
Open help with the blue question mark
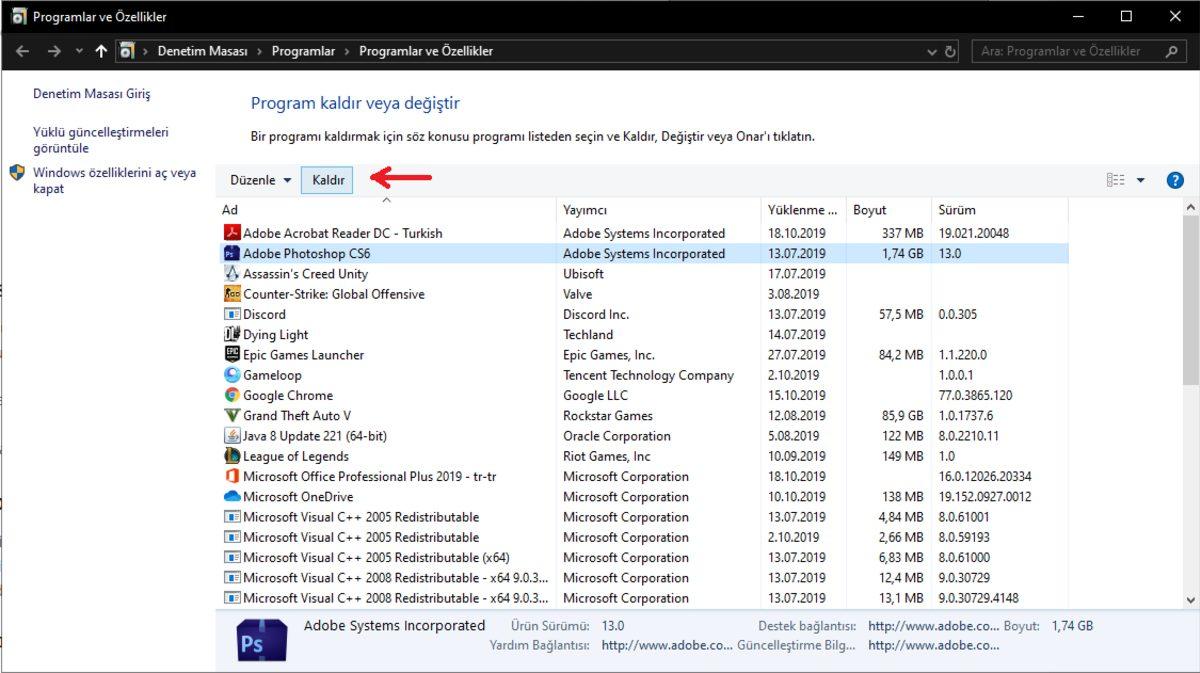pos(1175,180)
